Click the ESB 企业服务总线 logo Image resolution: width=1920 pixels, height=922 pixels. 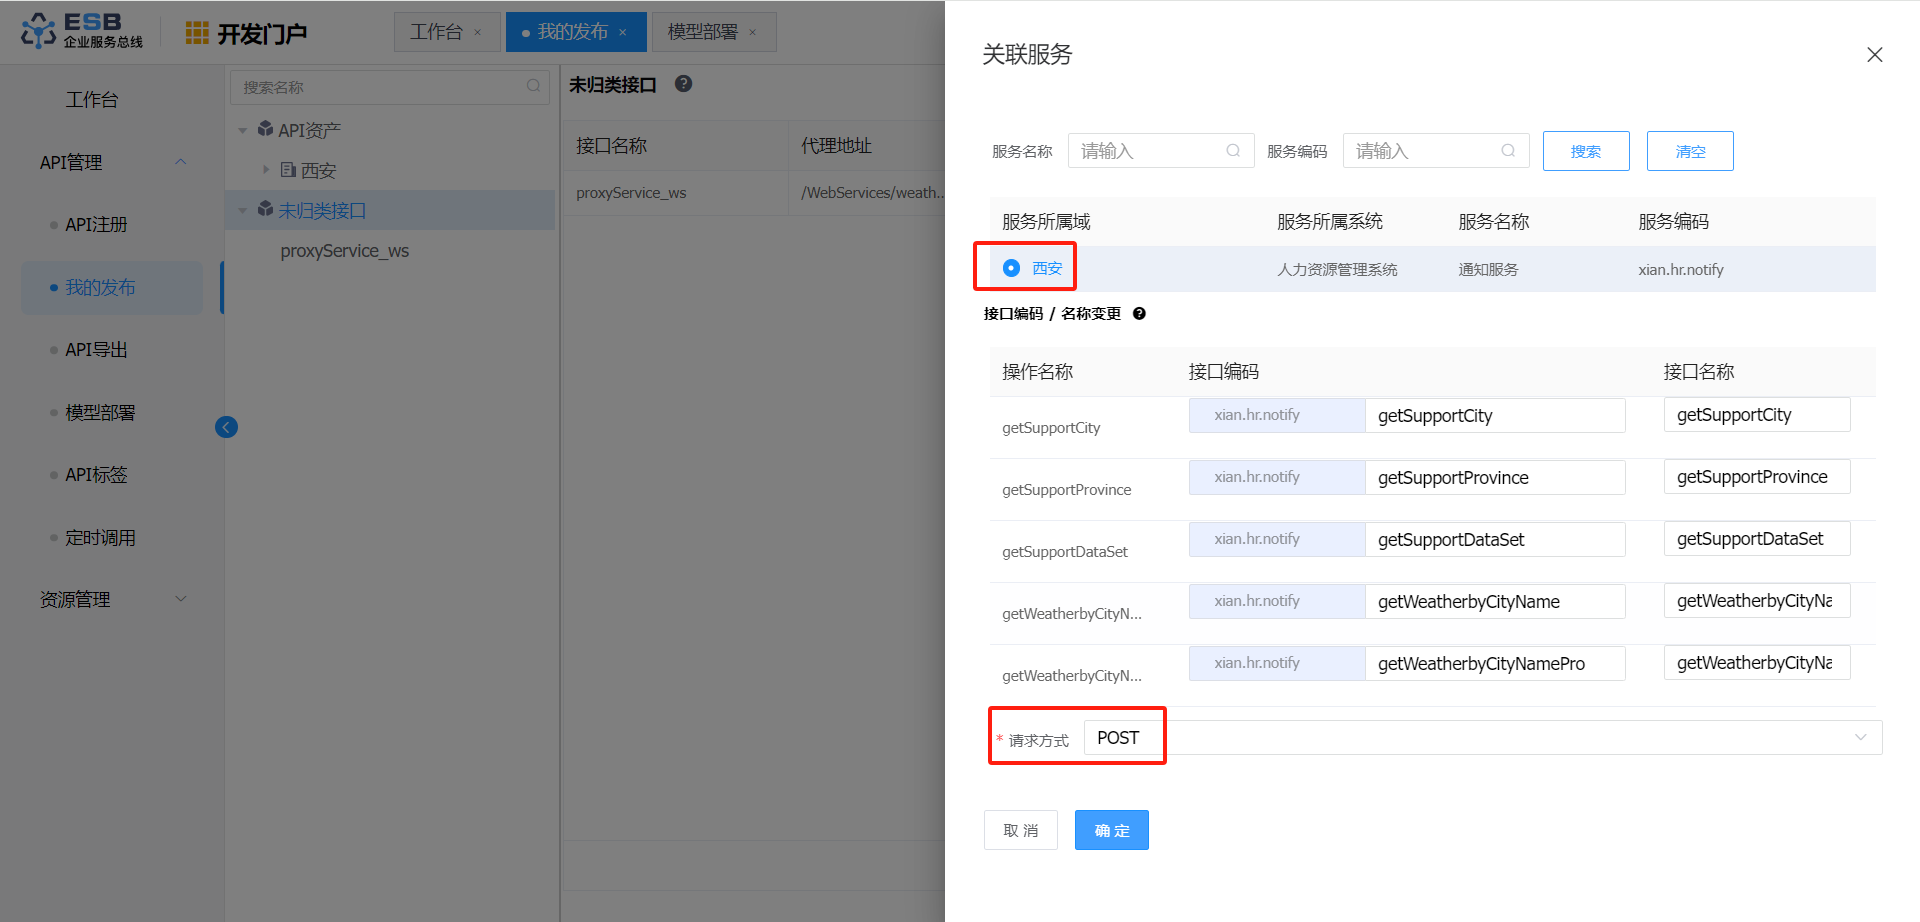click(x=82, y=31)
